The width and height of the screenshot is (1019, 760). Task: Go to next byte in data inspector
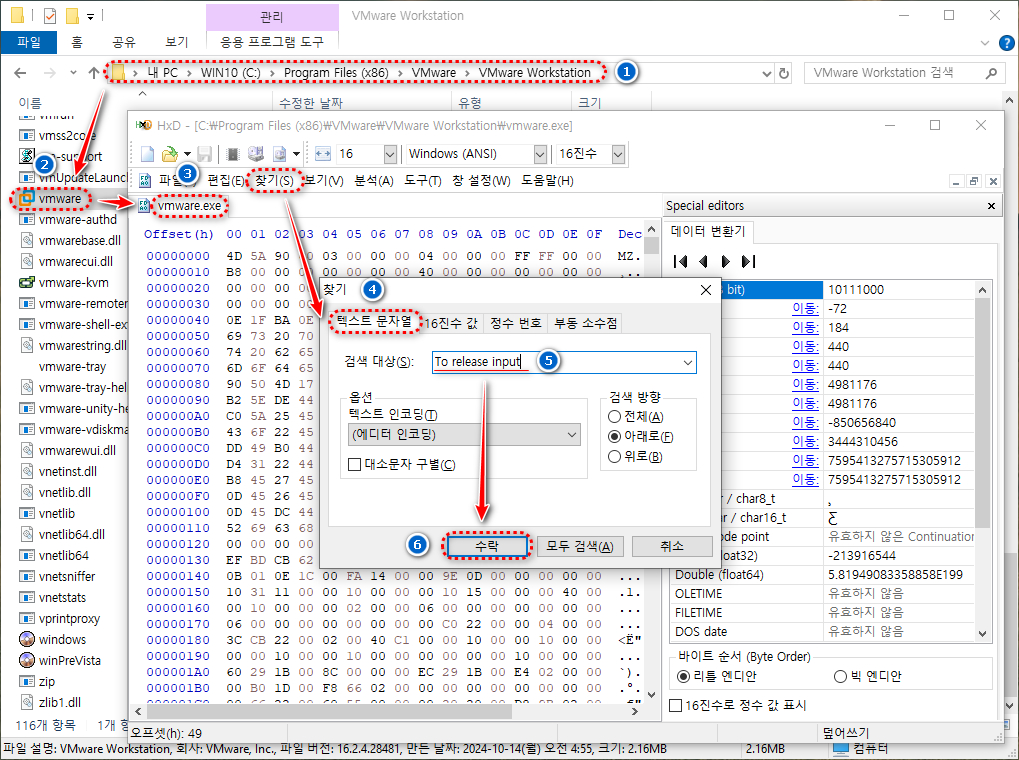725,261
